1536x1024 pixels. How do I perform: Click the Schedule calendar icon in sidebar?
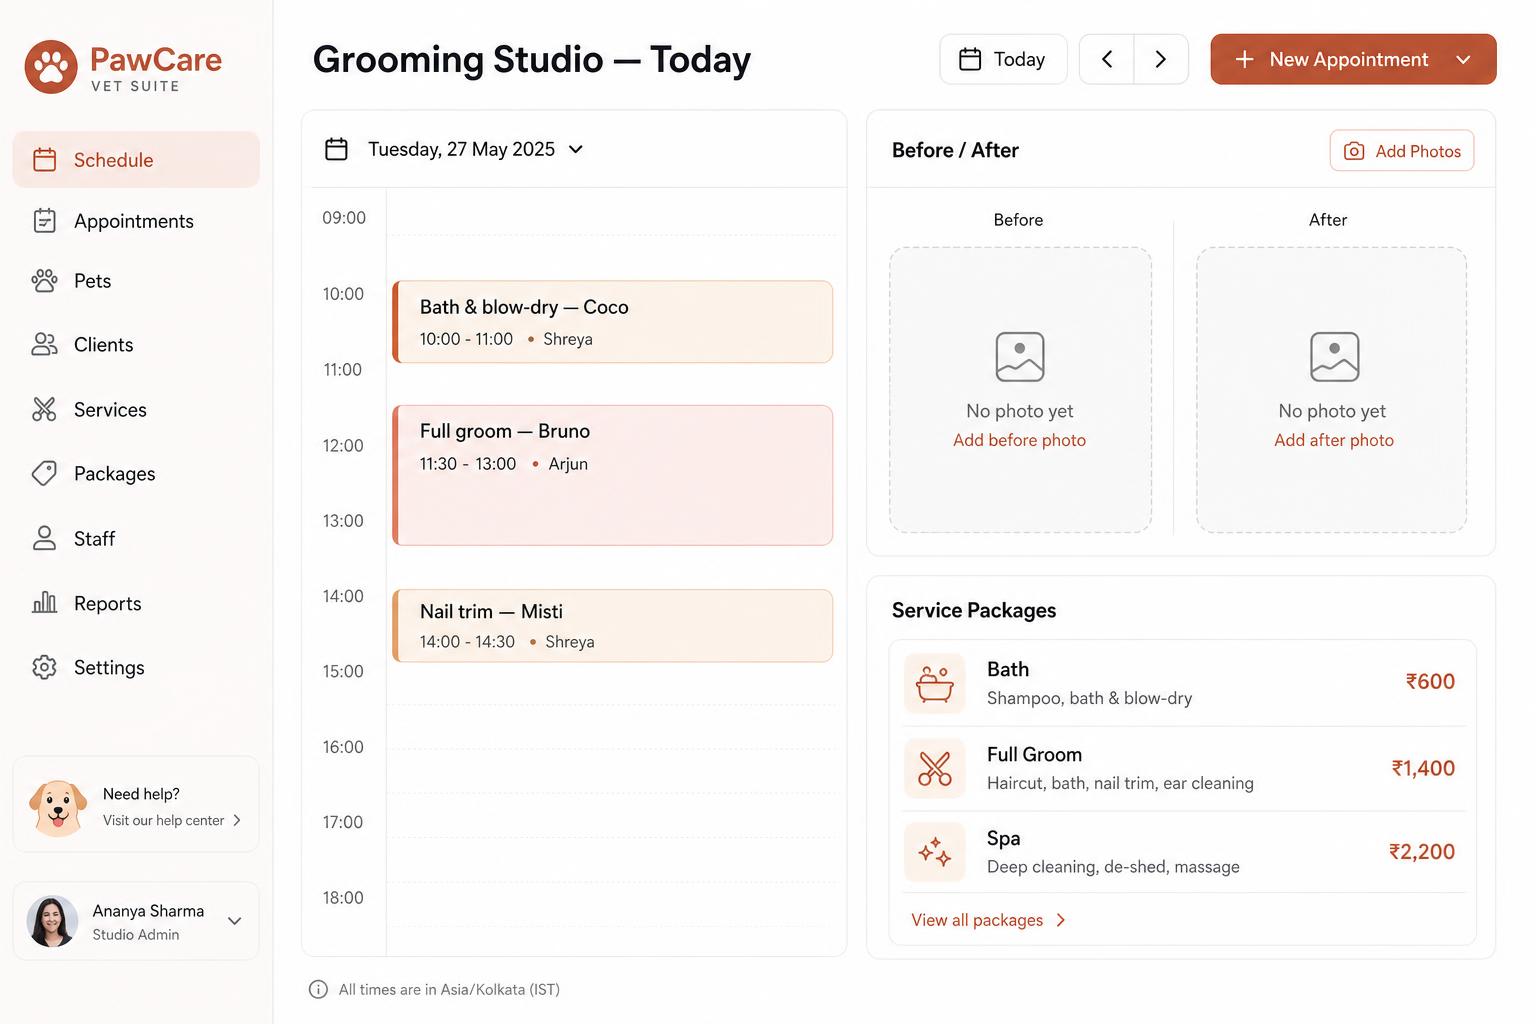click(44, 160)
